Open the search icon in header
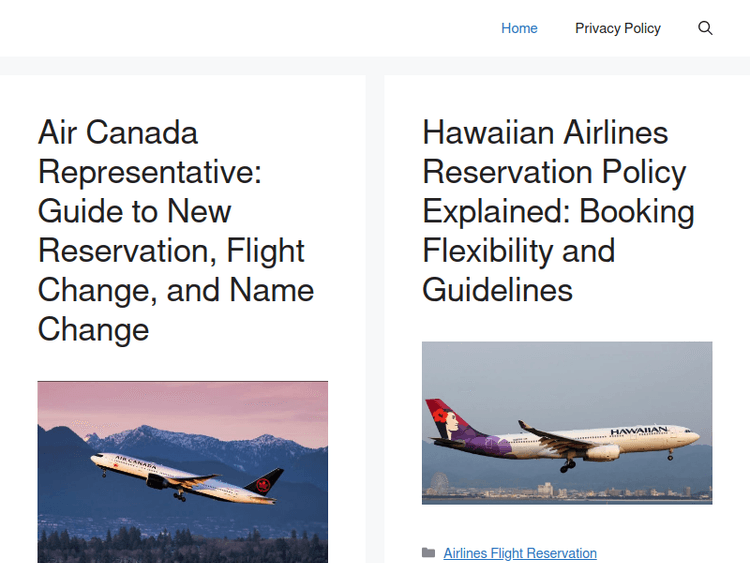Viewport: 750px width, 563px height. tap(705, 28)
